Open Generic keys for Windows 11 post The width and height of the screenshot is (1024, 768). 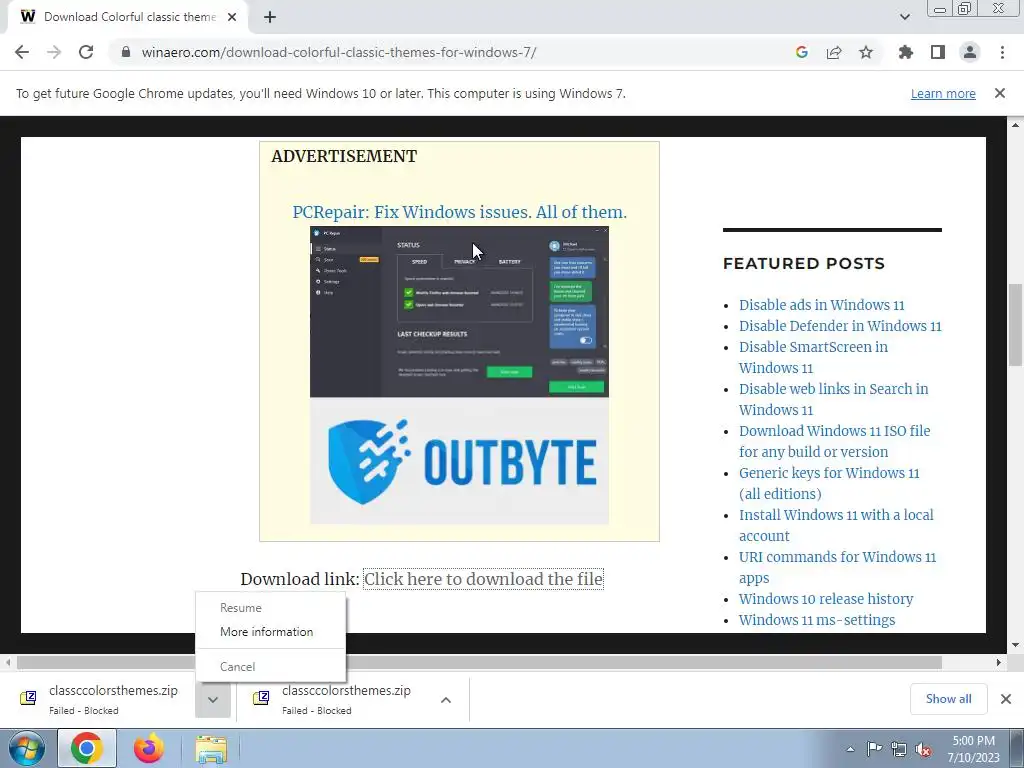tap(829, 483)
